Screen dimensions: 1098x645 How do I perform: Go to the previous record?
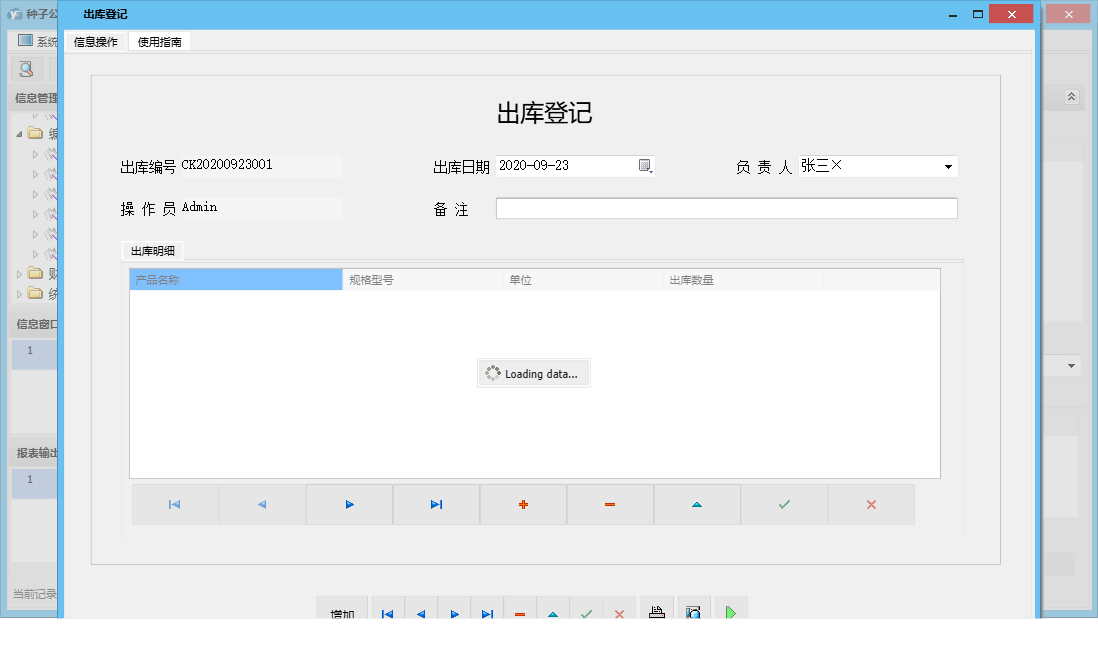tap(262, 504)
